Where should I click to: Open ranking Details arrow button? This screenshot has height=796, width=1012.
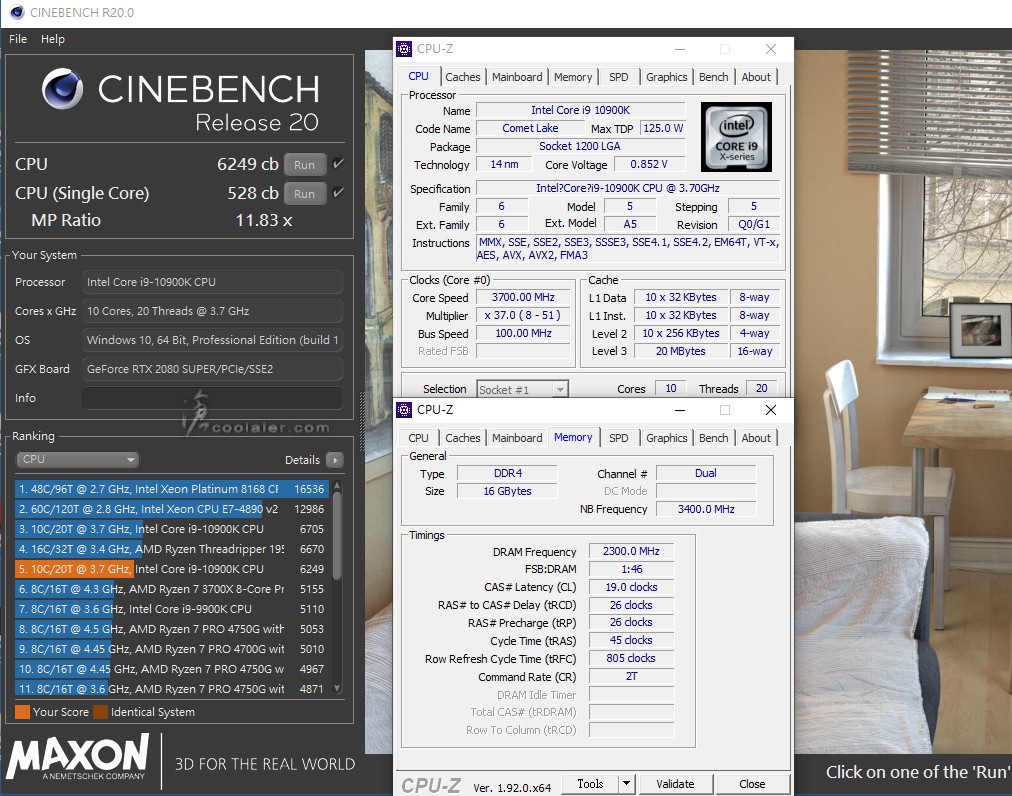[x=334, y=460]
